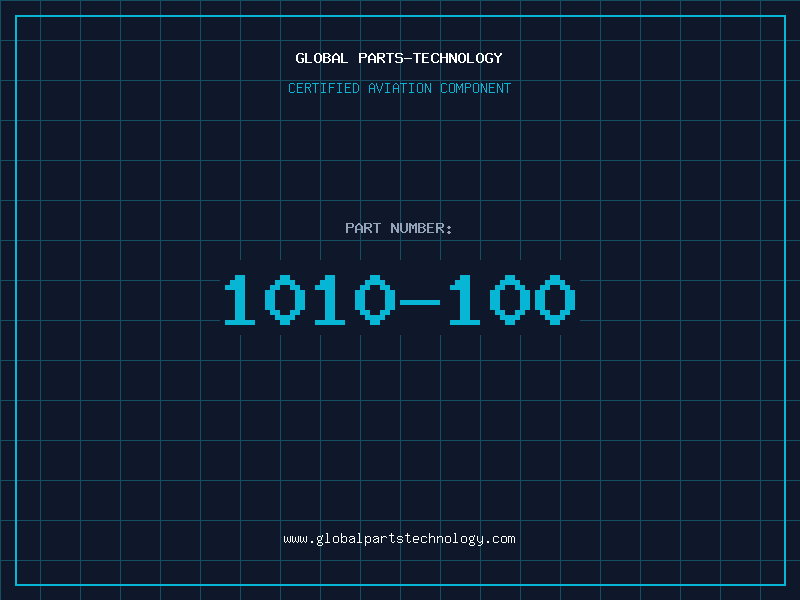Select the part number 1010-100
The image size is (800, 600).
(x=400, y=299)
